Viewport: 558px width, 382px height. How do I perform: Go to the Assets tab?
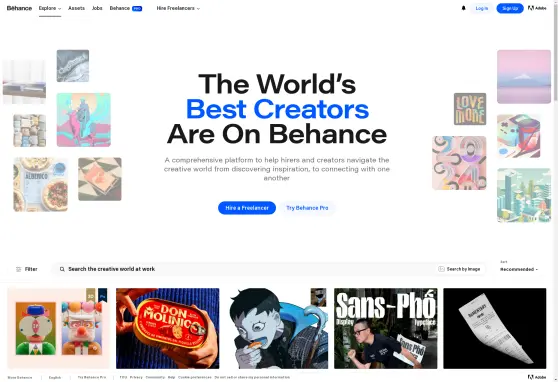point(77,8)
